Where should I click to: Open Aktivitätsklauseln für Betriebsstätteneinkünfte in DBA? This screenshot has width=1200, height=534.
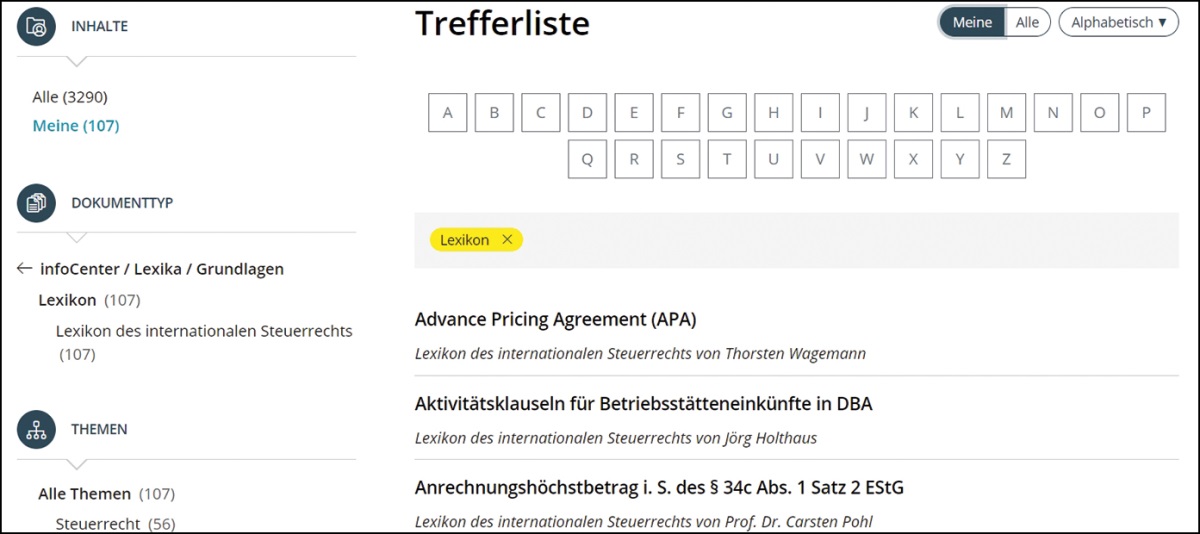[x=643, y=404]
